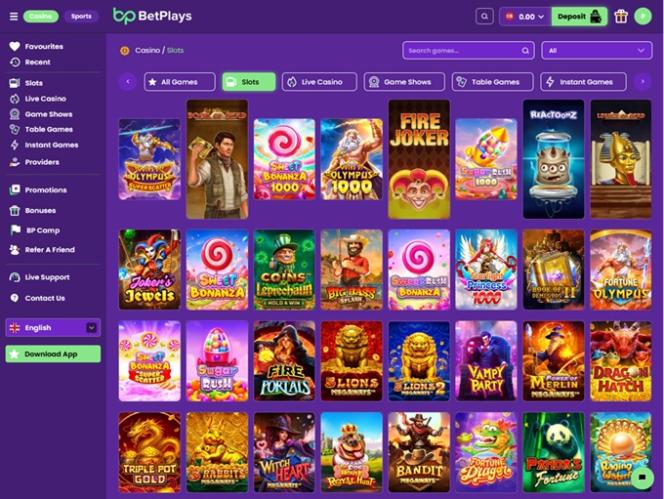Select the Table Games category tab
The height and width of the screenshot is (499, 664).
pos(492,82)
